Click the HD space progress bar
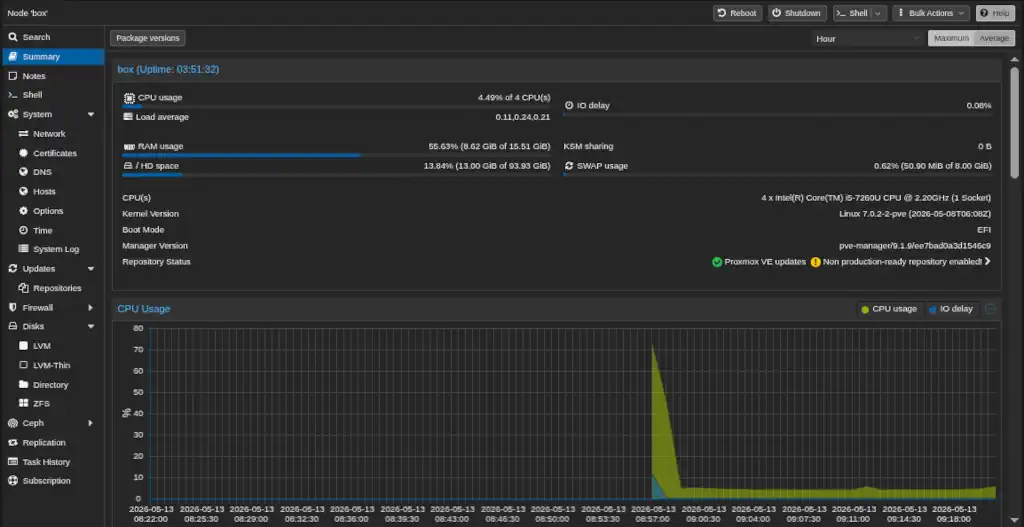 pos(336,174)
